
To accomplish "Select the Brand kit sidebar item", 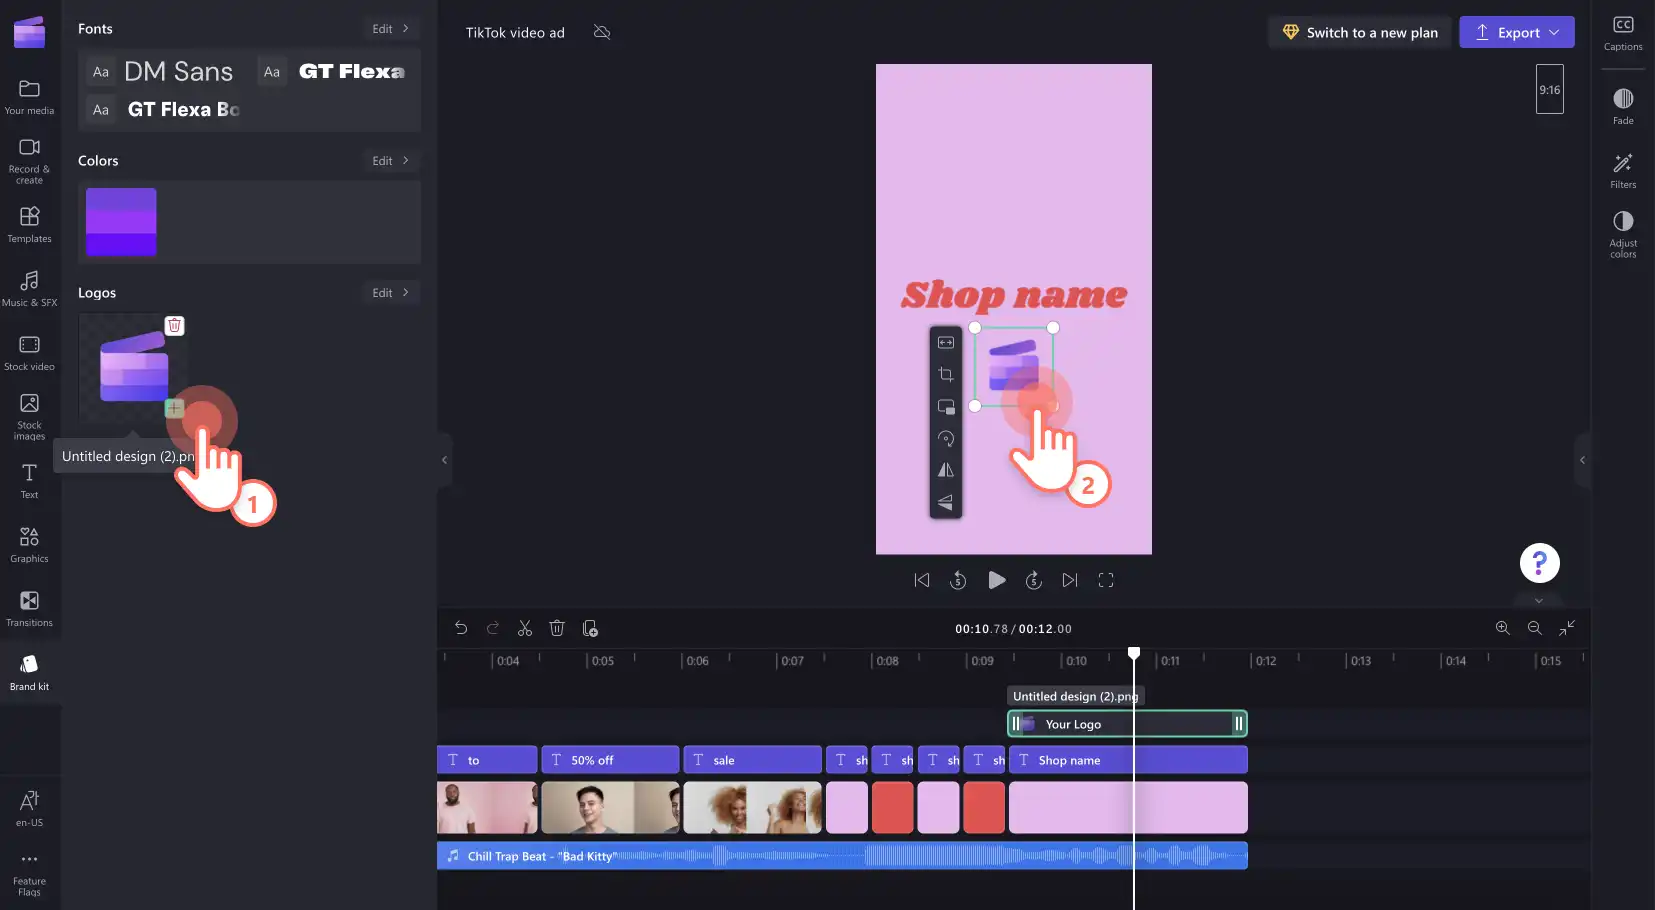I will [x=29, y=672].
